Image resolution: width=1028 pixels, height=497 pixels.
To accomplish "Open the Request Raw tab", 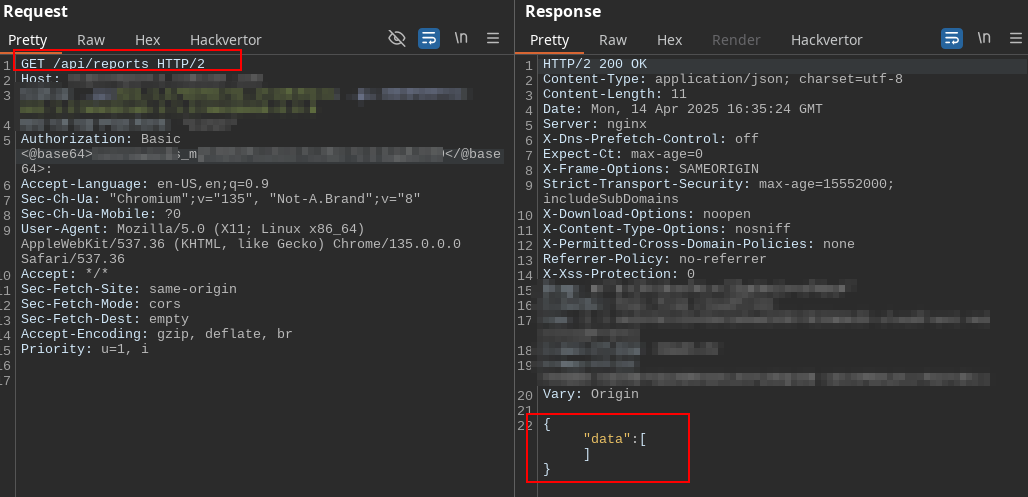I will point(90,40).
